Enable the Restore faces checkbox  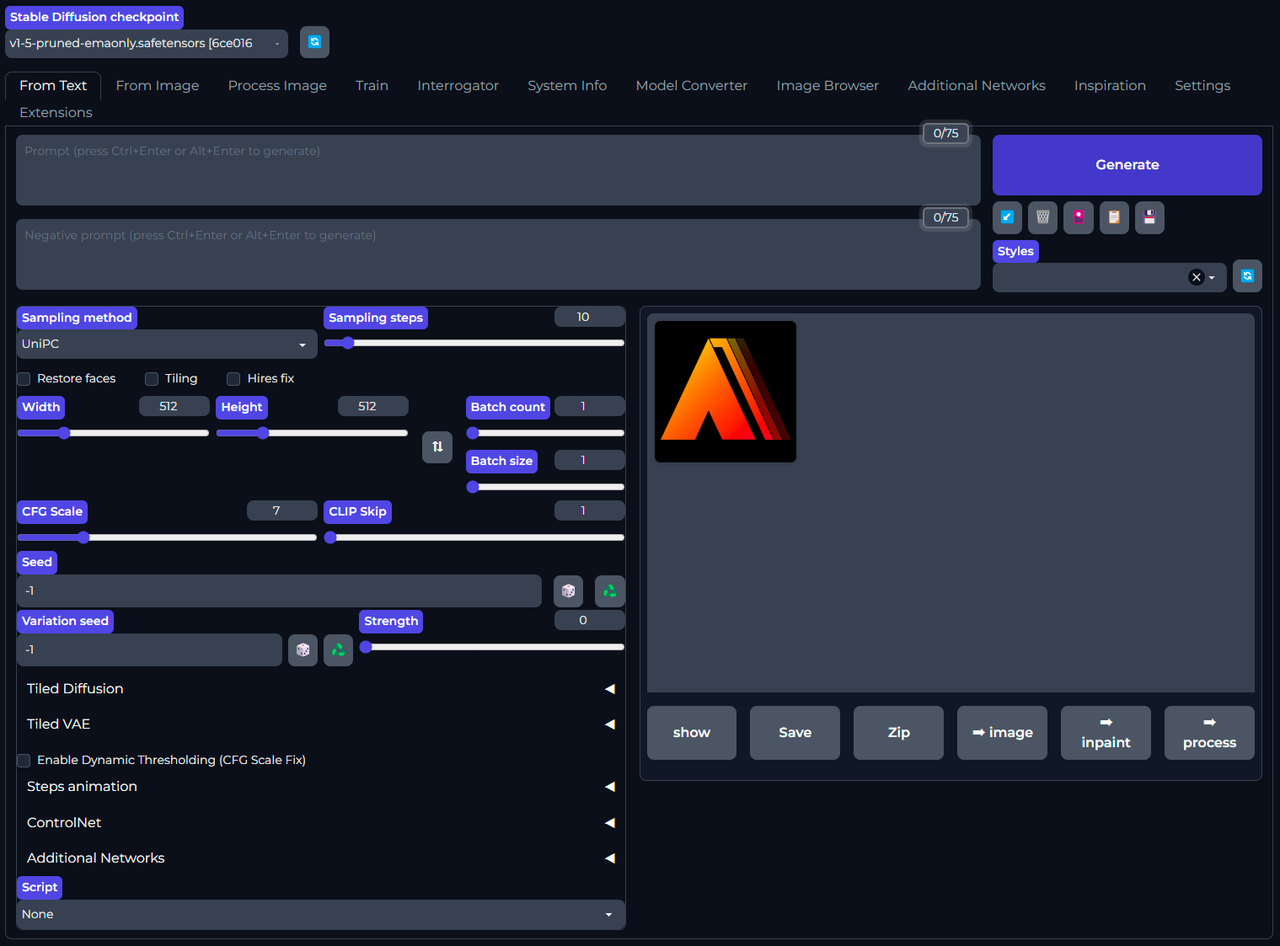(x=24, y=379)
